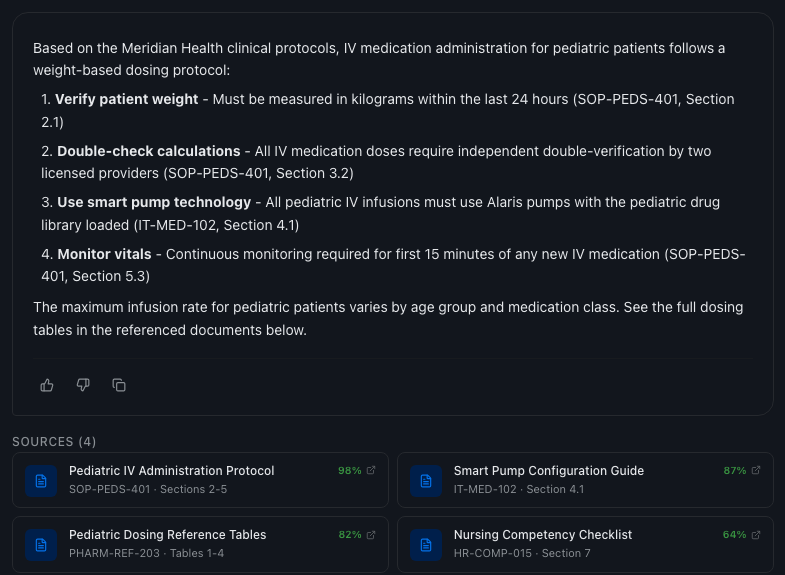
Task: Open the Smart Pump Configuration Guide source title
Action: pos(548,471)
